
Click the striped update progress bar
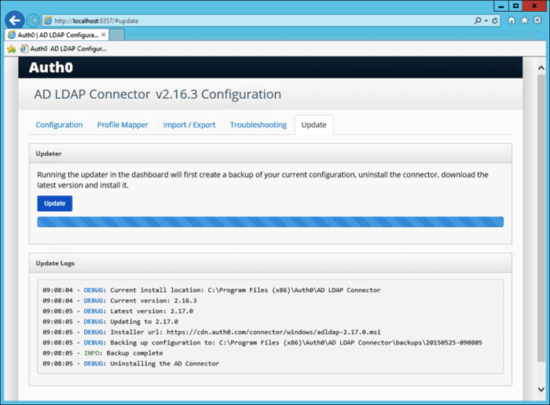(x=270, y=222)
